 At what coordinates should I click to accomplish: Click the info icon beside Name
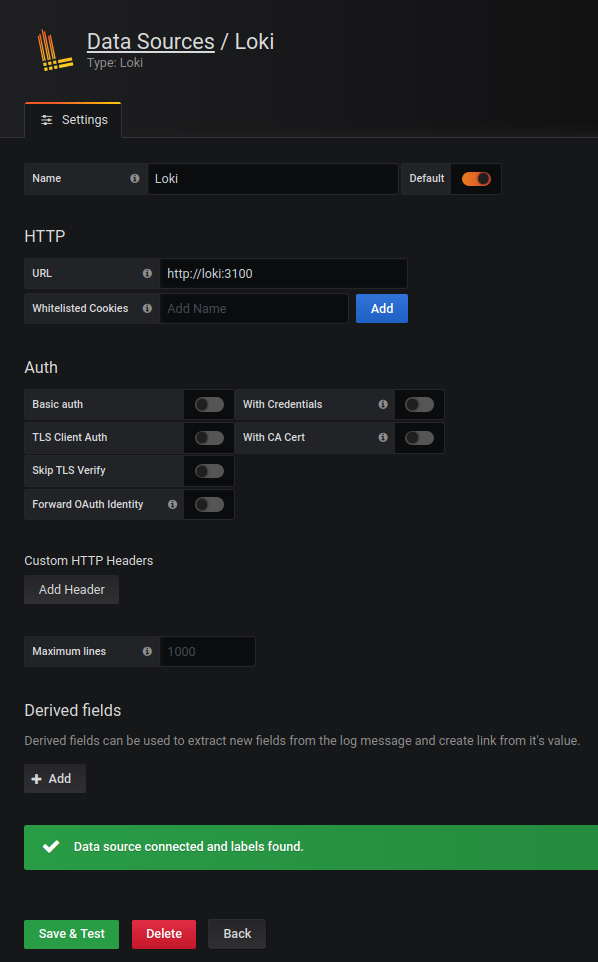(135, 179)
